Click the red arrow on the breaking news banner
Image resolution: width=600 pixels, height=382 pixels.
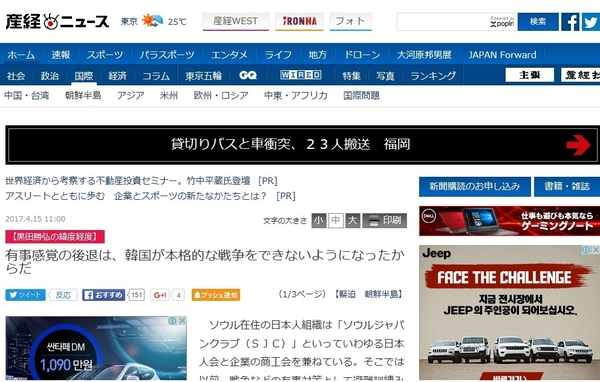578,145
